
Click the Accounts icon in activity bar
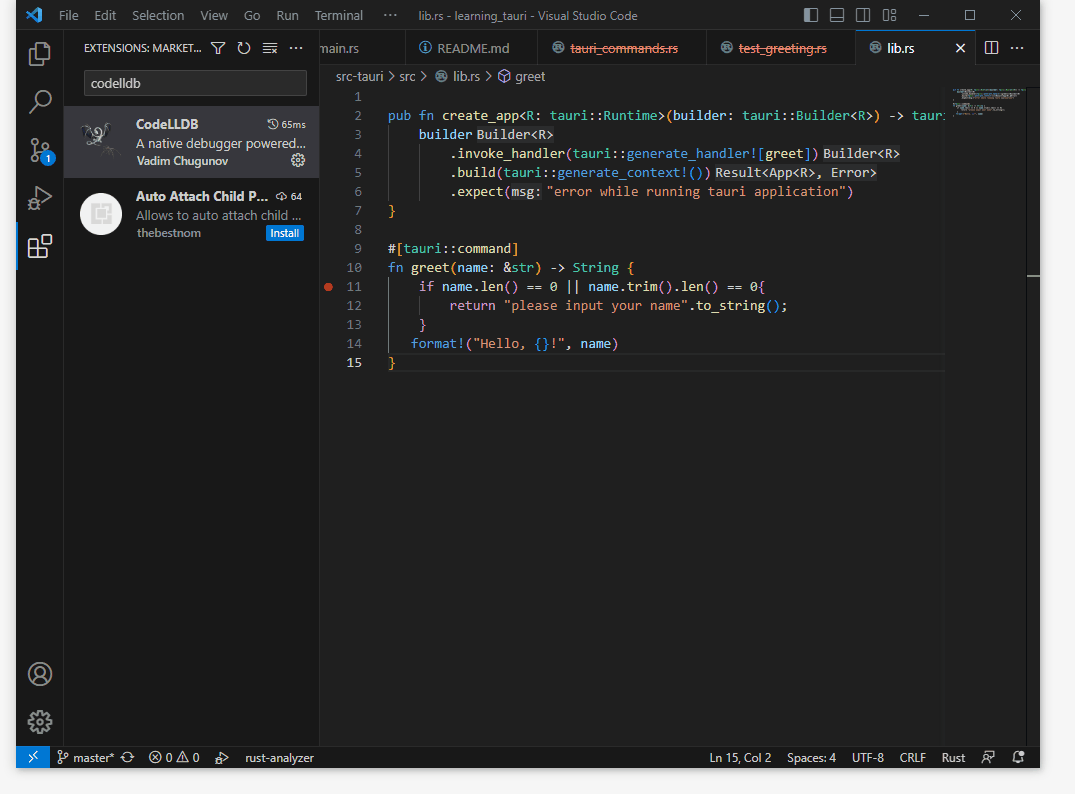[40, 674]
